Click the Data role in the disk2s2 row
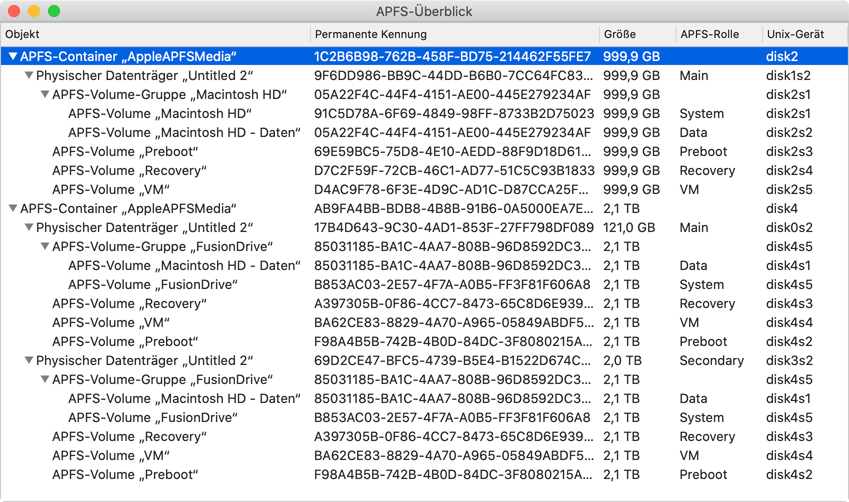This screenshot has height=502, width=849. [x=693, y=133]
